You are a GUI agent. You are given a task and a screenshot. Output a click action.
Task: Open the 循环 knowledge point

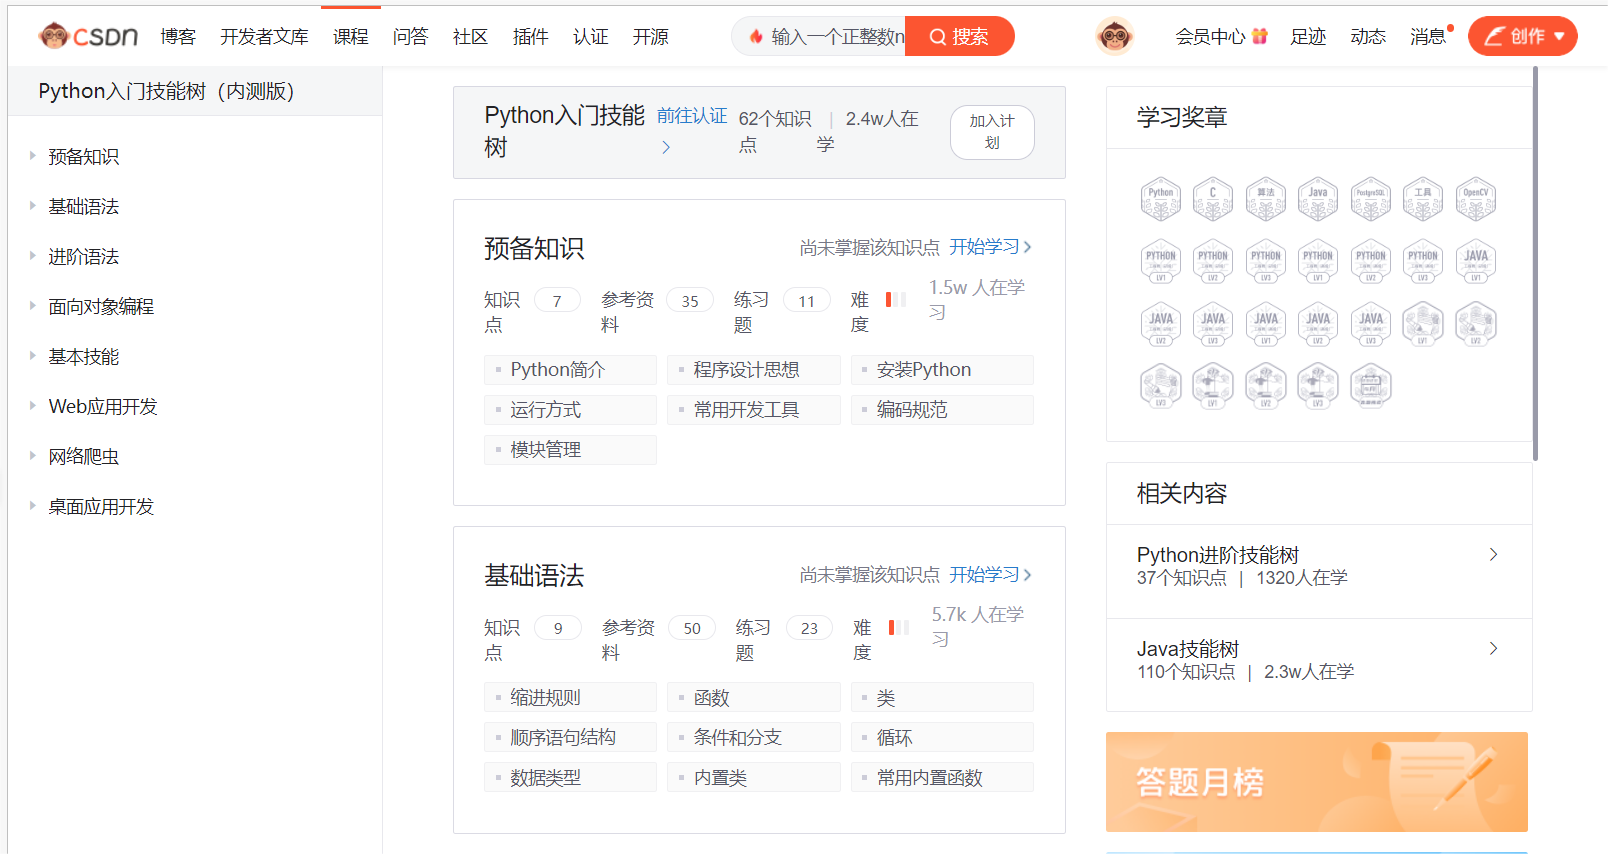(942, 737)
